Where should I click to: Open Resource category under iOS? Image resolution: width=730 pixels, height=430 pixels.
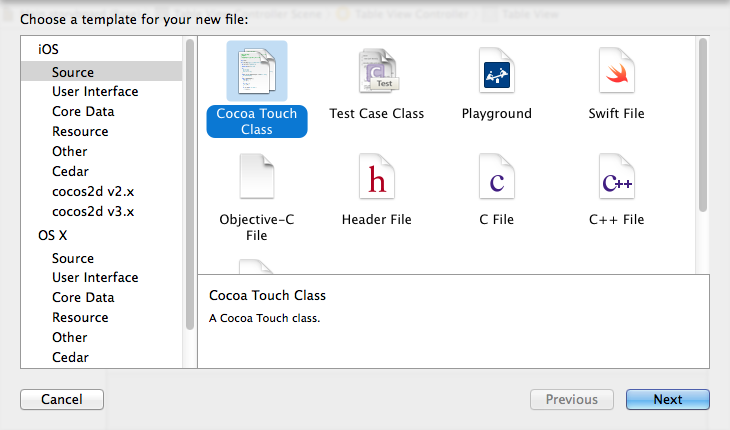click(x=80, y=131)
